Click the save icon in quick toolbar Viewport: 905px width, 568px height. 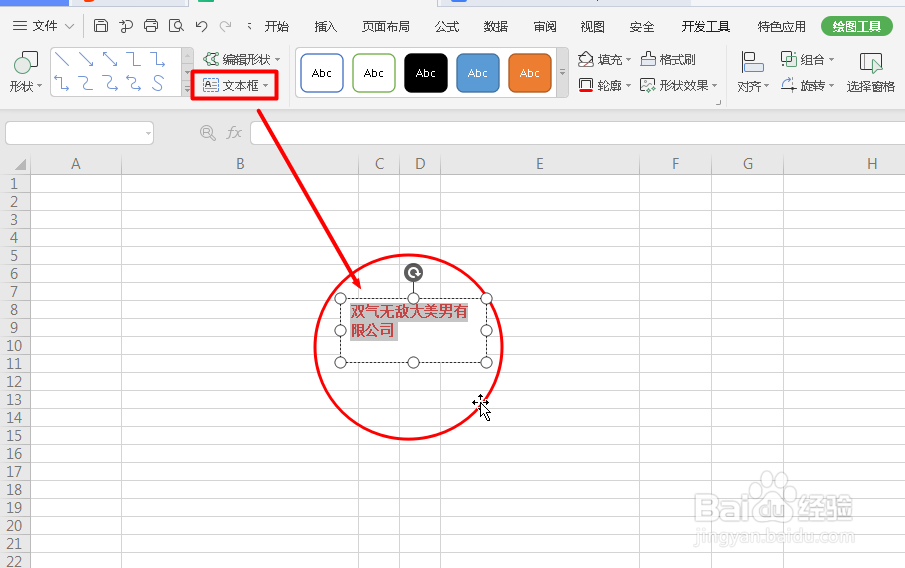[x=101, y=25]
